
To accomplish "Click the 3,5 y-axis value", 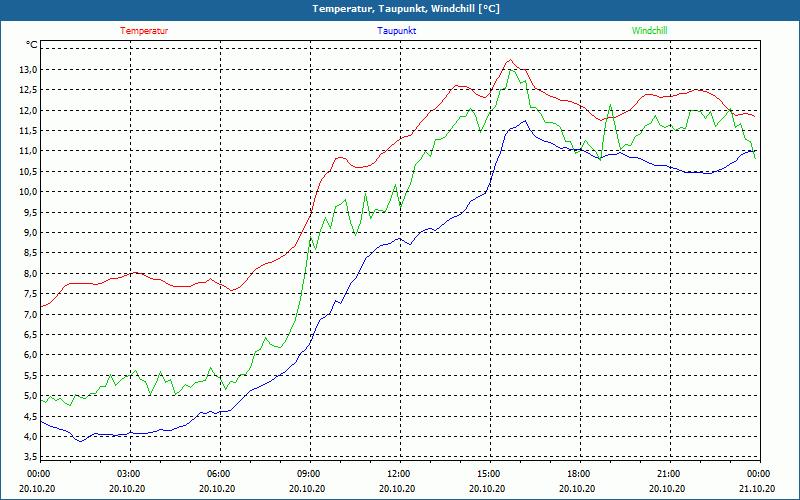I will coord(31,456).
